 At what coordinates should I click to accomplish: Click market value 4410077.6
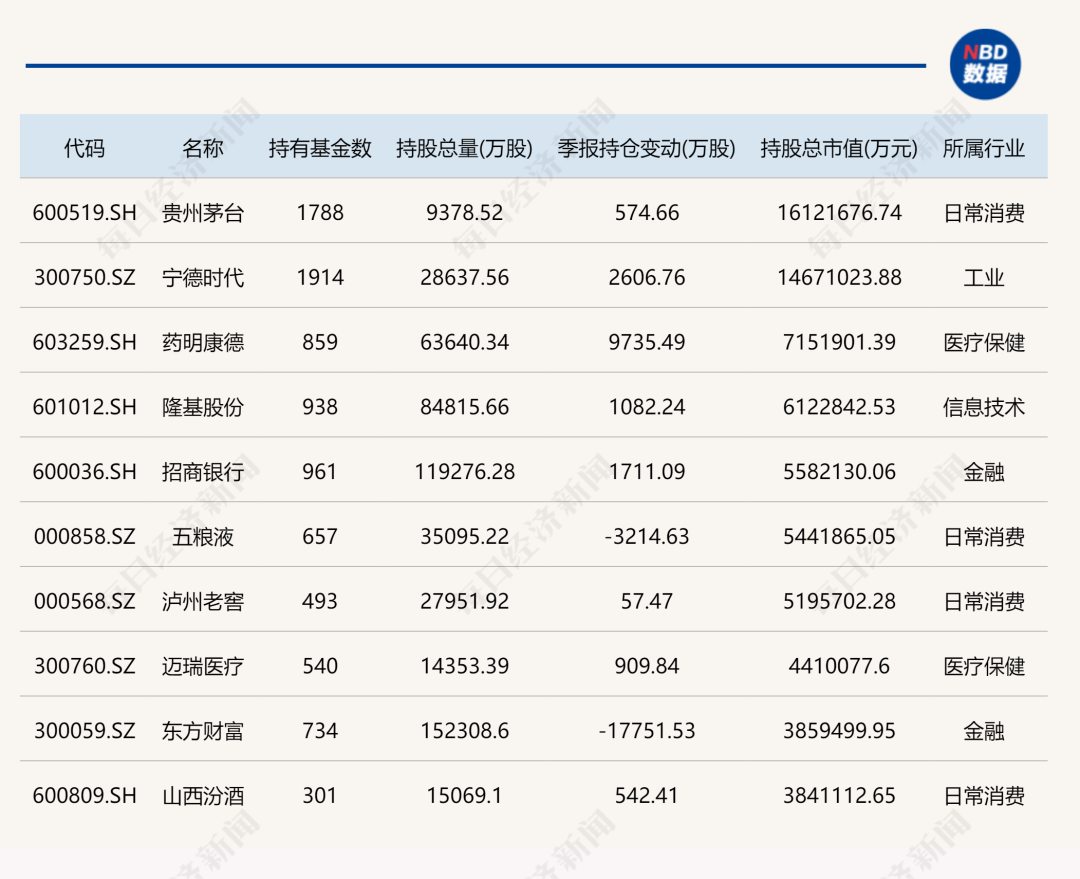pyautogui.click(x=839, y=666)
